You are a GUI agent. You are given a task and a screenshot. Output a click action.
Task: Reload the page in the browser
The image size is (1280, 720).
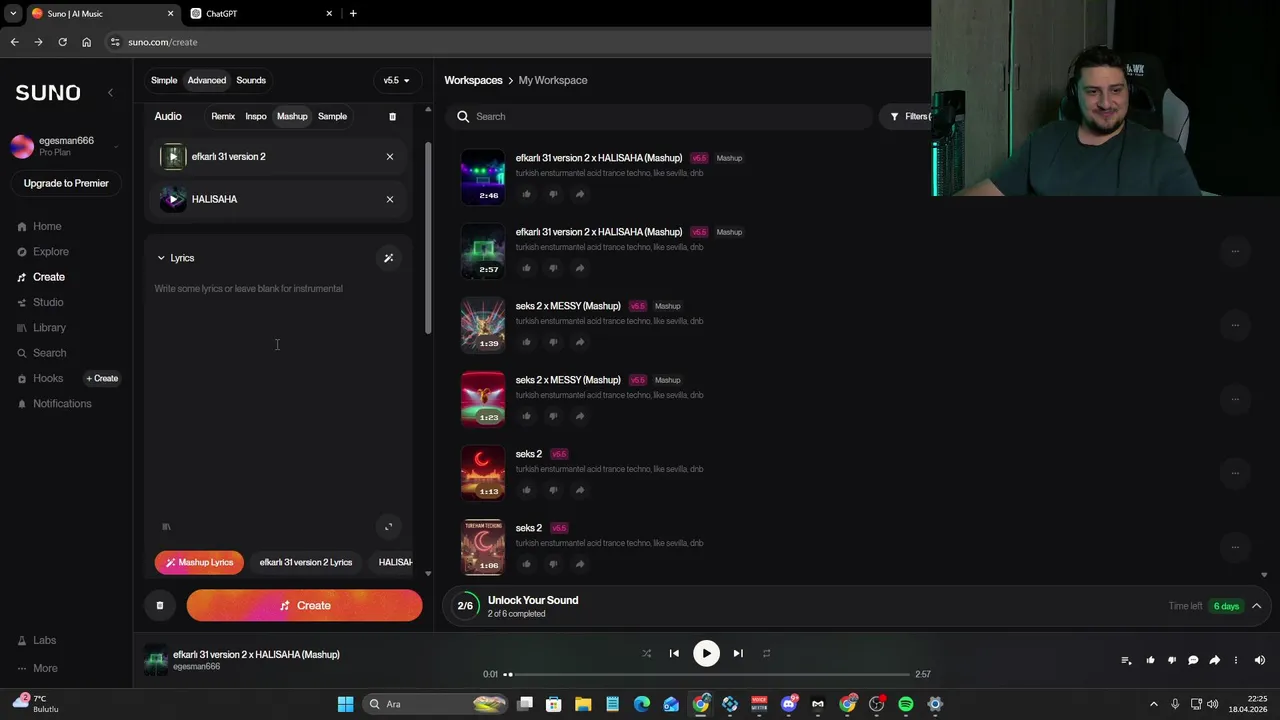pos(62,42)
